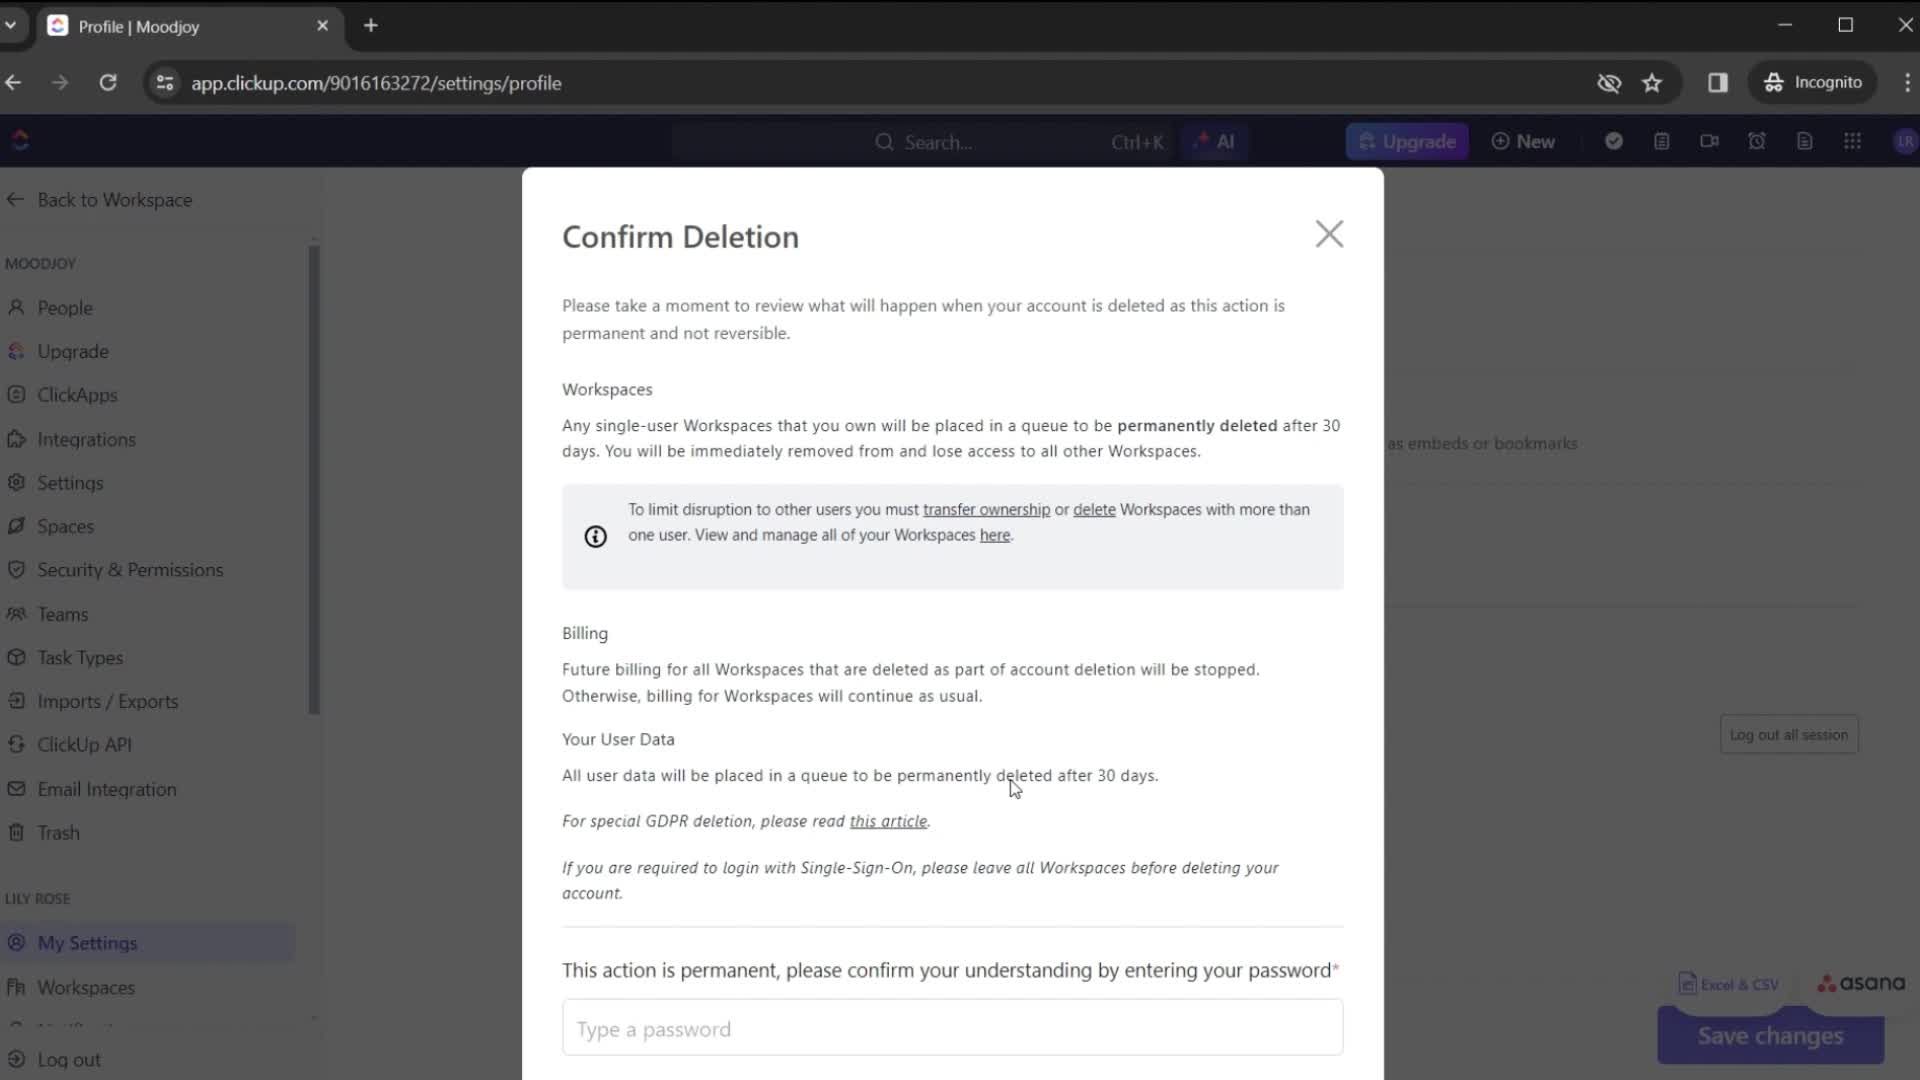Open the reminder alarm clock icon
This screenshot has width=1920, height=1080.
(x=1757, y=142)
